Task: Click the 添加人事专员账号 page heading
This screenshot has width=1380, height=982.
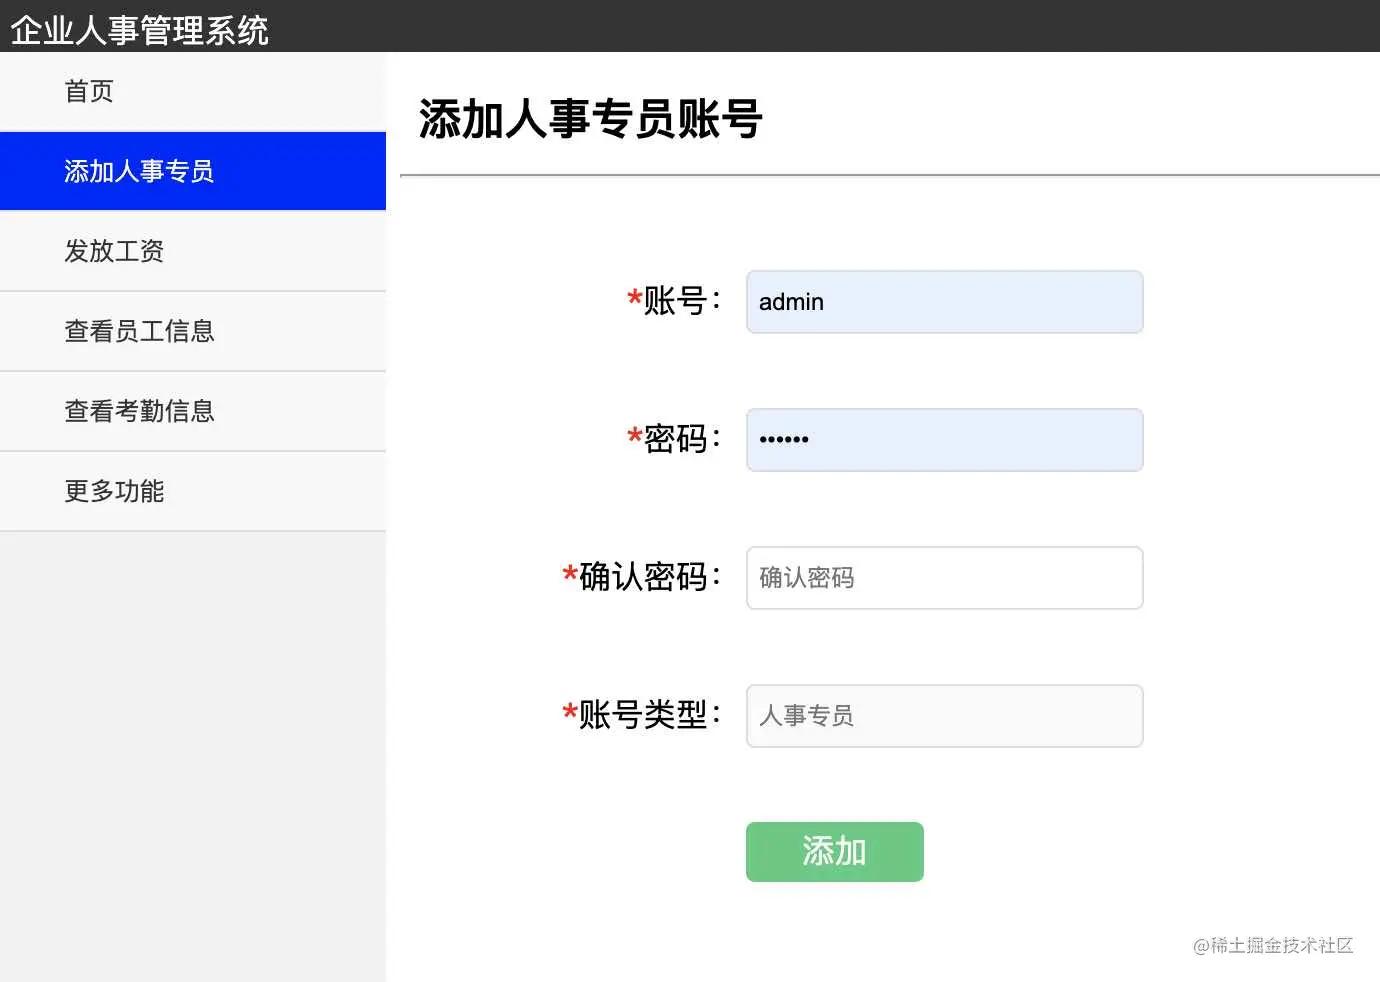Action: tap(590, 119)
